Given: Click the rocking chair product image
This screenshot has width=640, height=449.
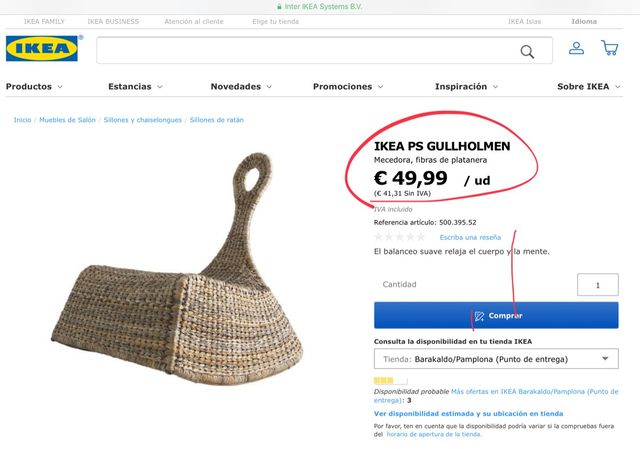Looking at the screenshot, I should point(177,269).
